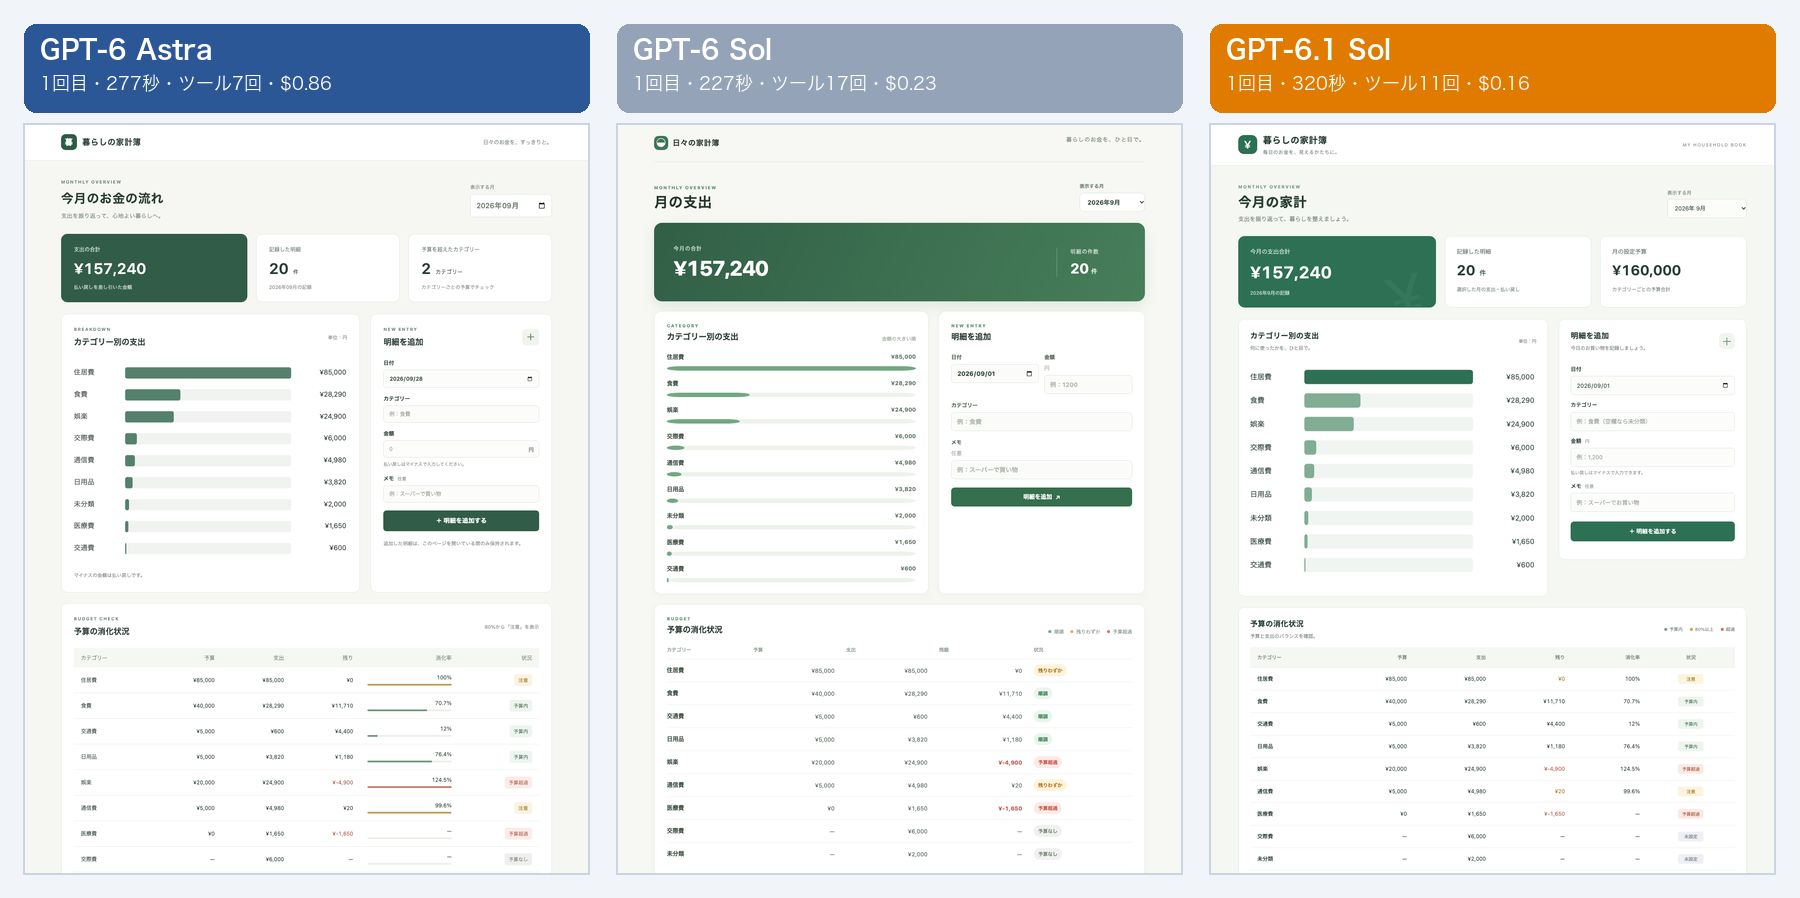Click the 金額 input in GPT-6 Sol form

coord(1088,385)
